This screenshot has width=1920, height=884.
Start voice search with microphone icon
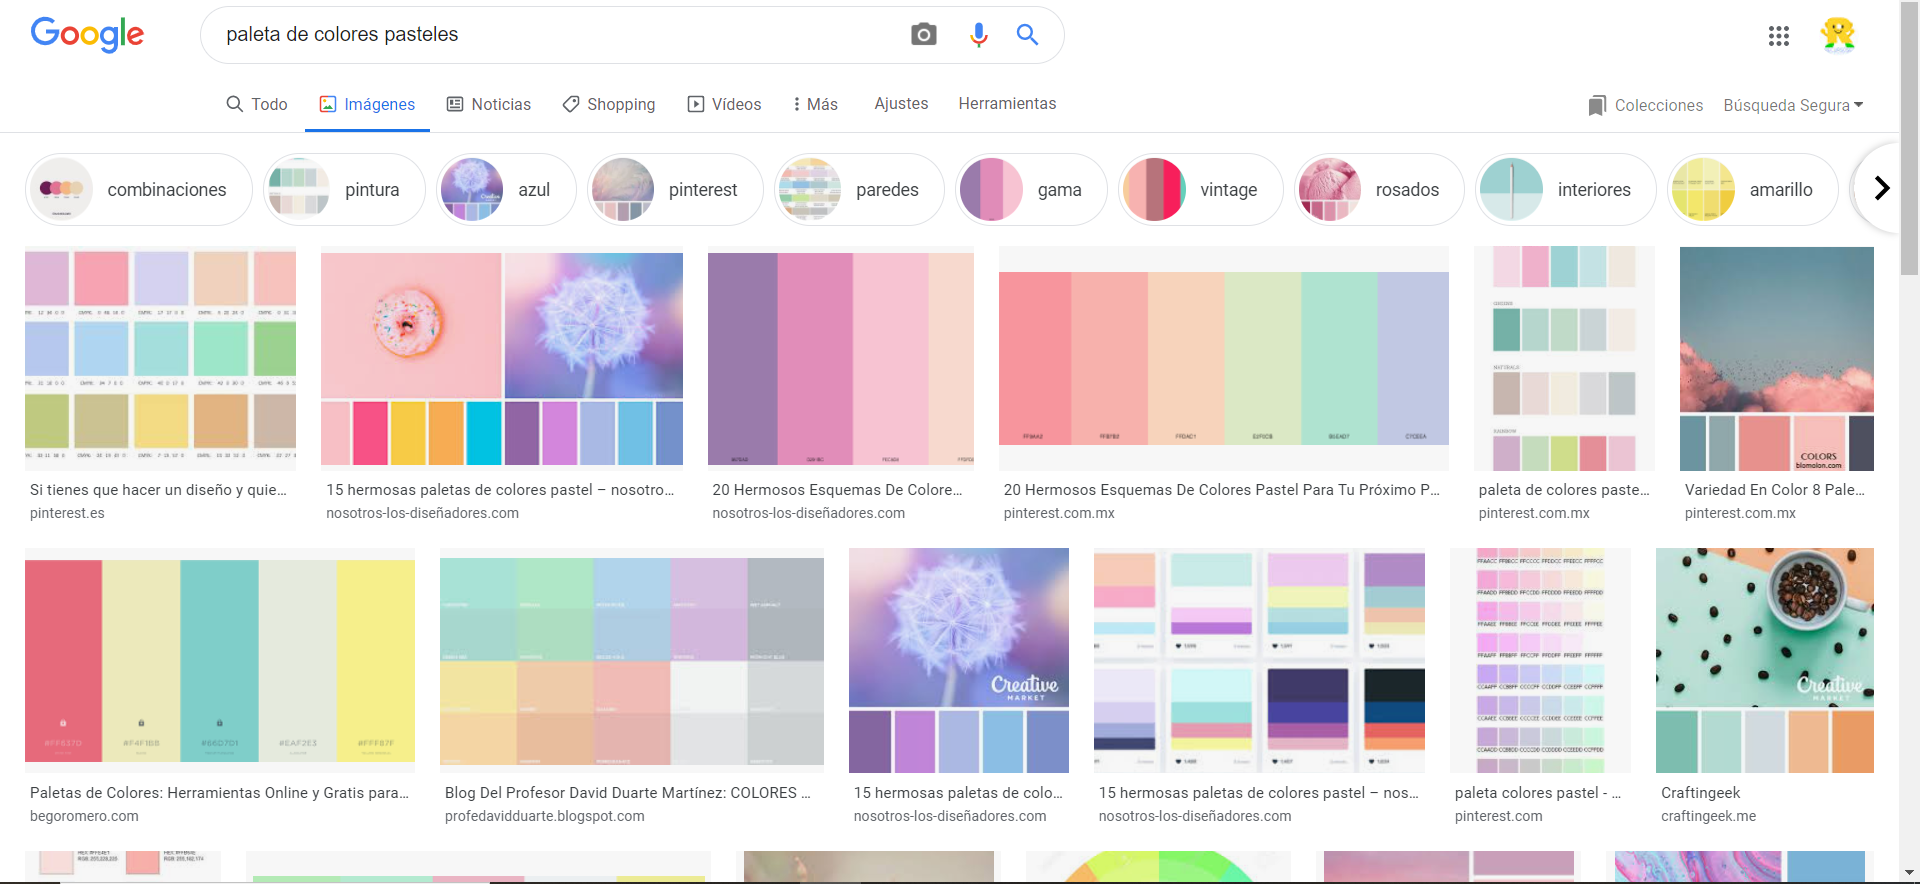(x=978, y=35)
